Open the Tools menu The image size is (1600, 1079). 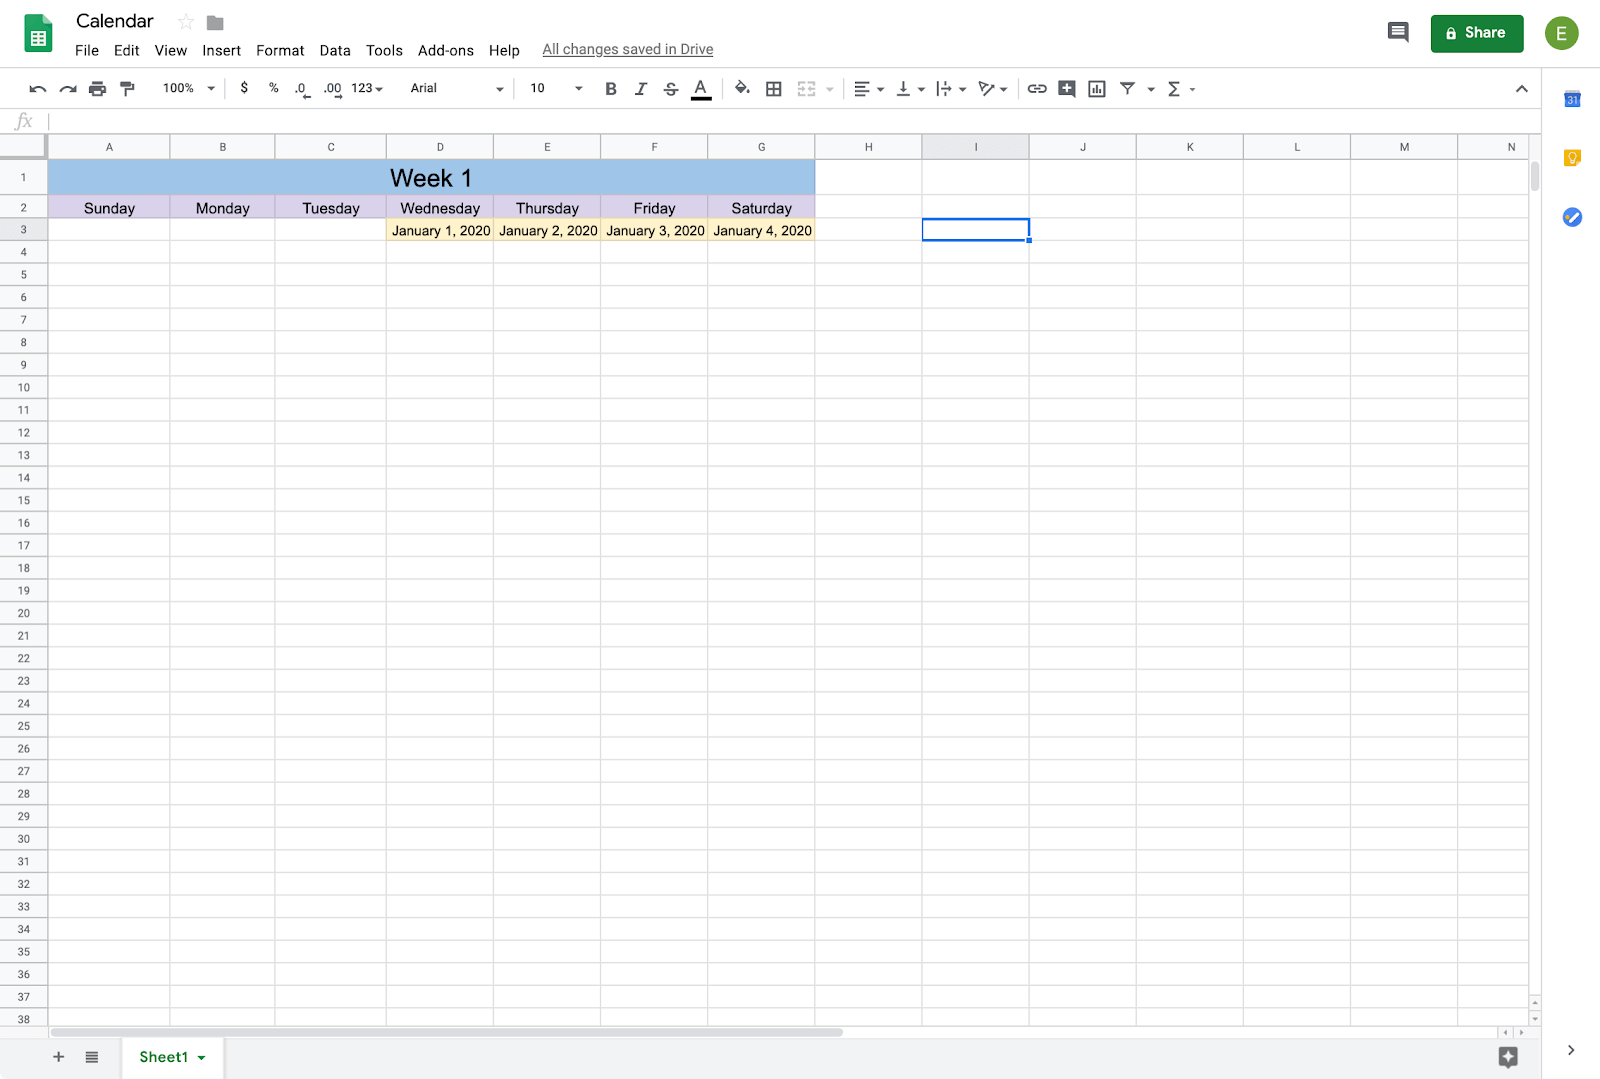click(384, 50)
